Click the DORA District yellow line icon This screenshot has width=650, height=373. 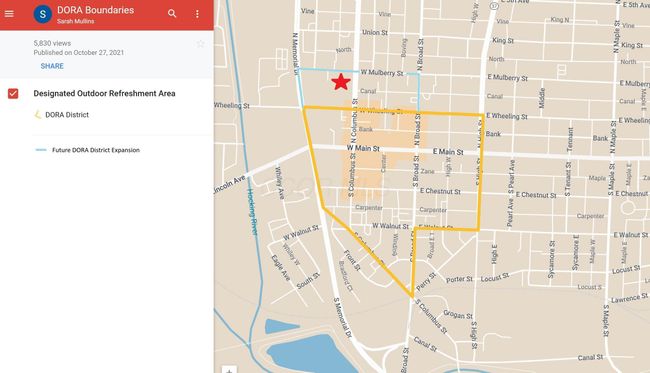[x=38, y=115]
